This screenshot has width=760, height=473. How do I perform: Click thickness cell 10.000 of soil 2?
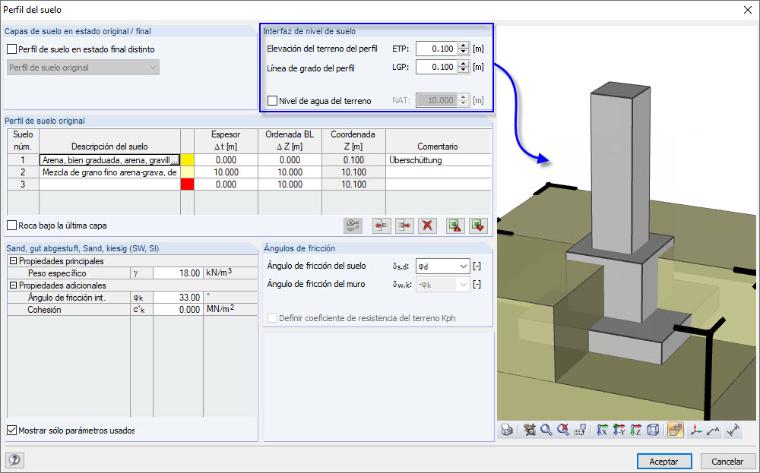226,172
